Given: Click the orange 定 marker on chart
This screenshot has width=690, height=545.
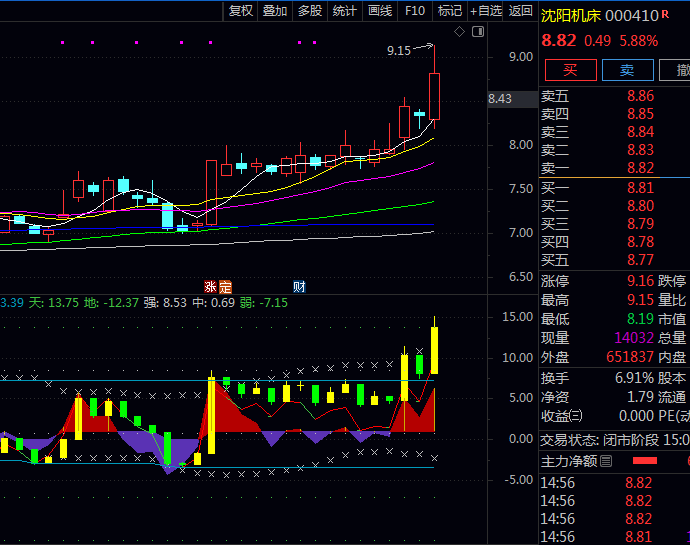Looking at the screenshot, I should [225, 286].
